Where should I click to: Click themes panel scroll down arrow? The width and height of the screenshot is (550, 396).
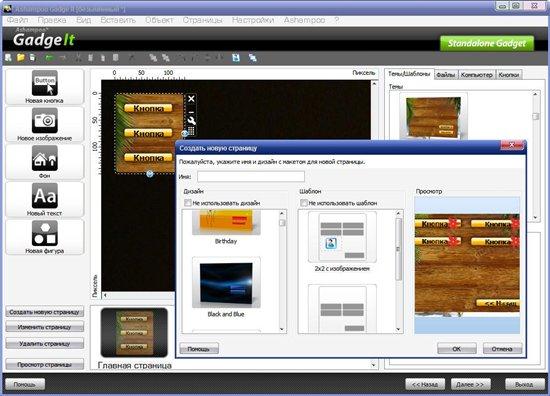point(535,217)
